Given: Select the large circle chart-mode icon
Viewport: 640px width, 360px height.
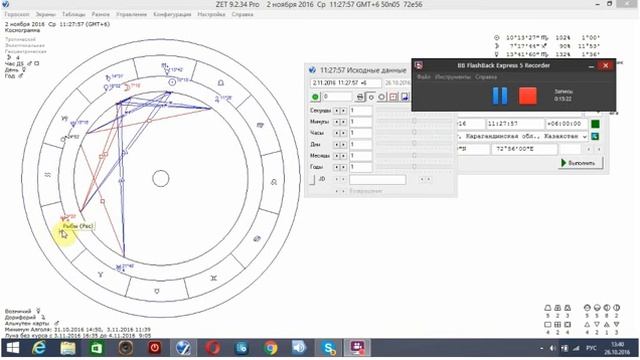Looking at the screenshot, I should point(382,97).
